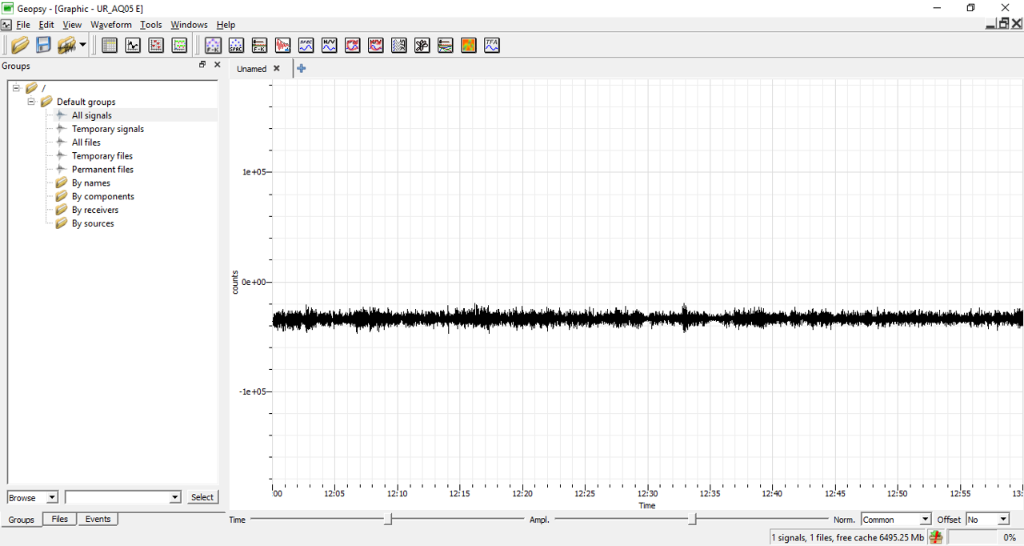Float the Groups panel using its dock icon
The width and height of the screenshot is (1024, 546).
point(202,65)
